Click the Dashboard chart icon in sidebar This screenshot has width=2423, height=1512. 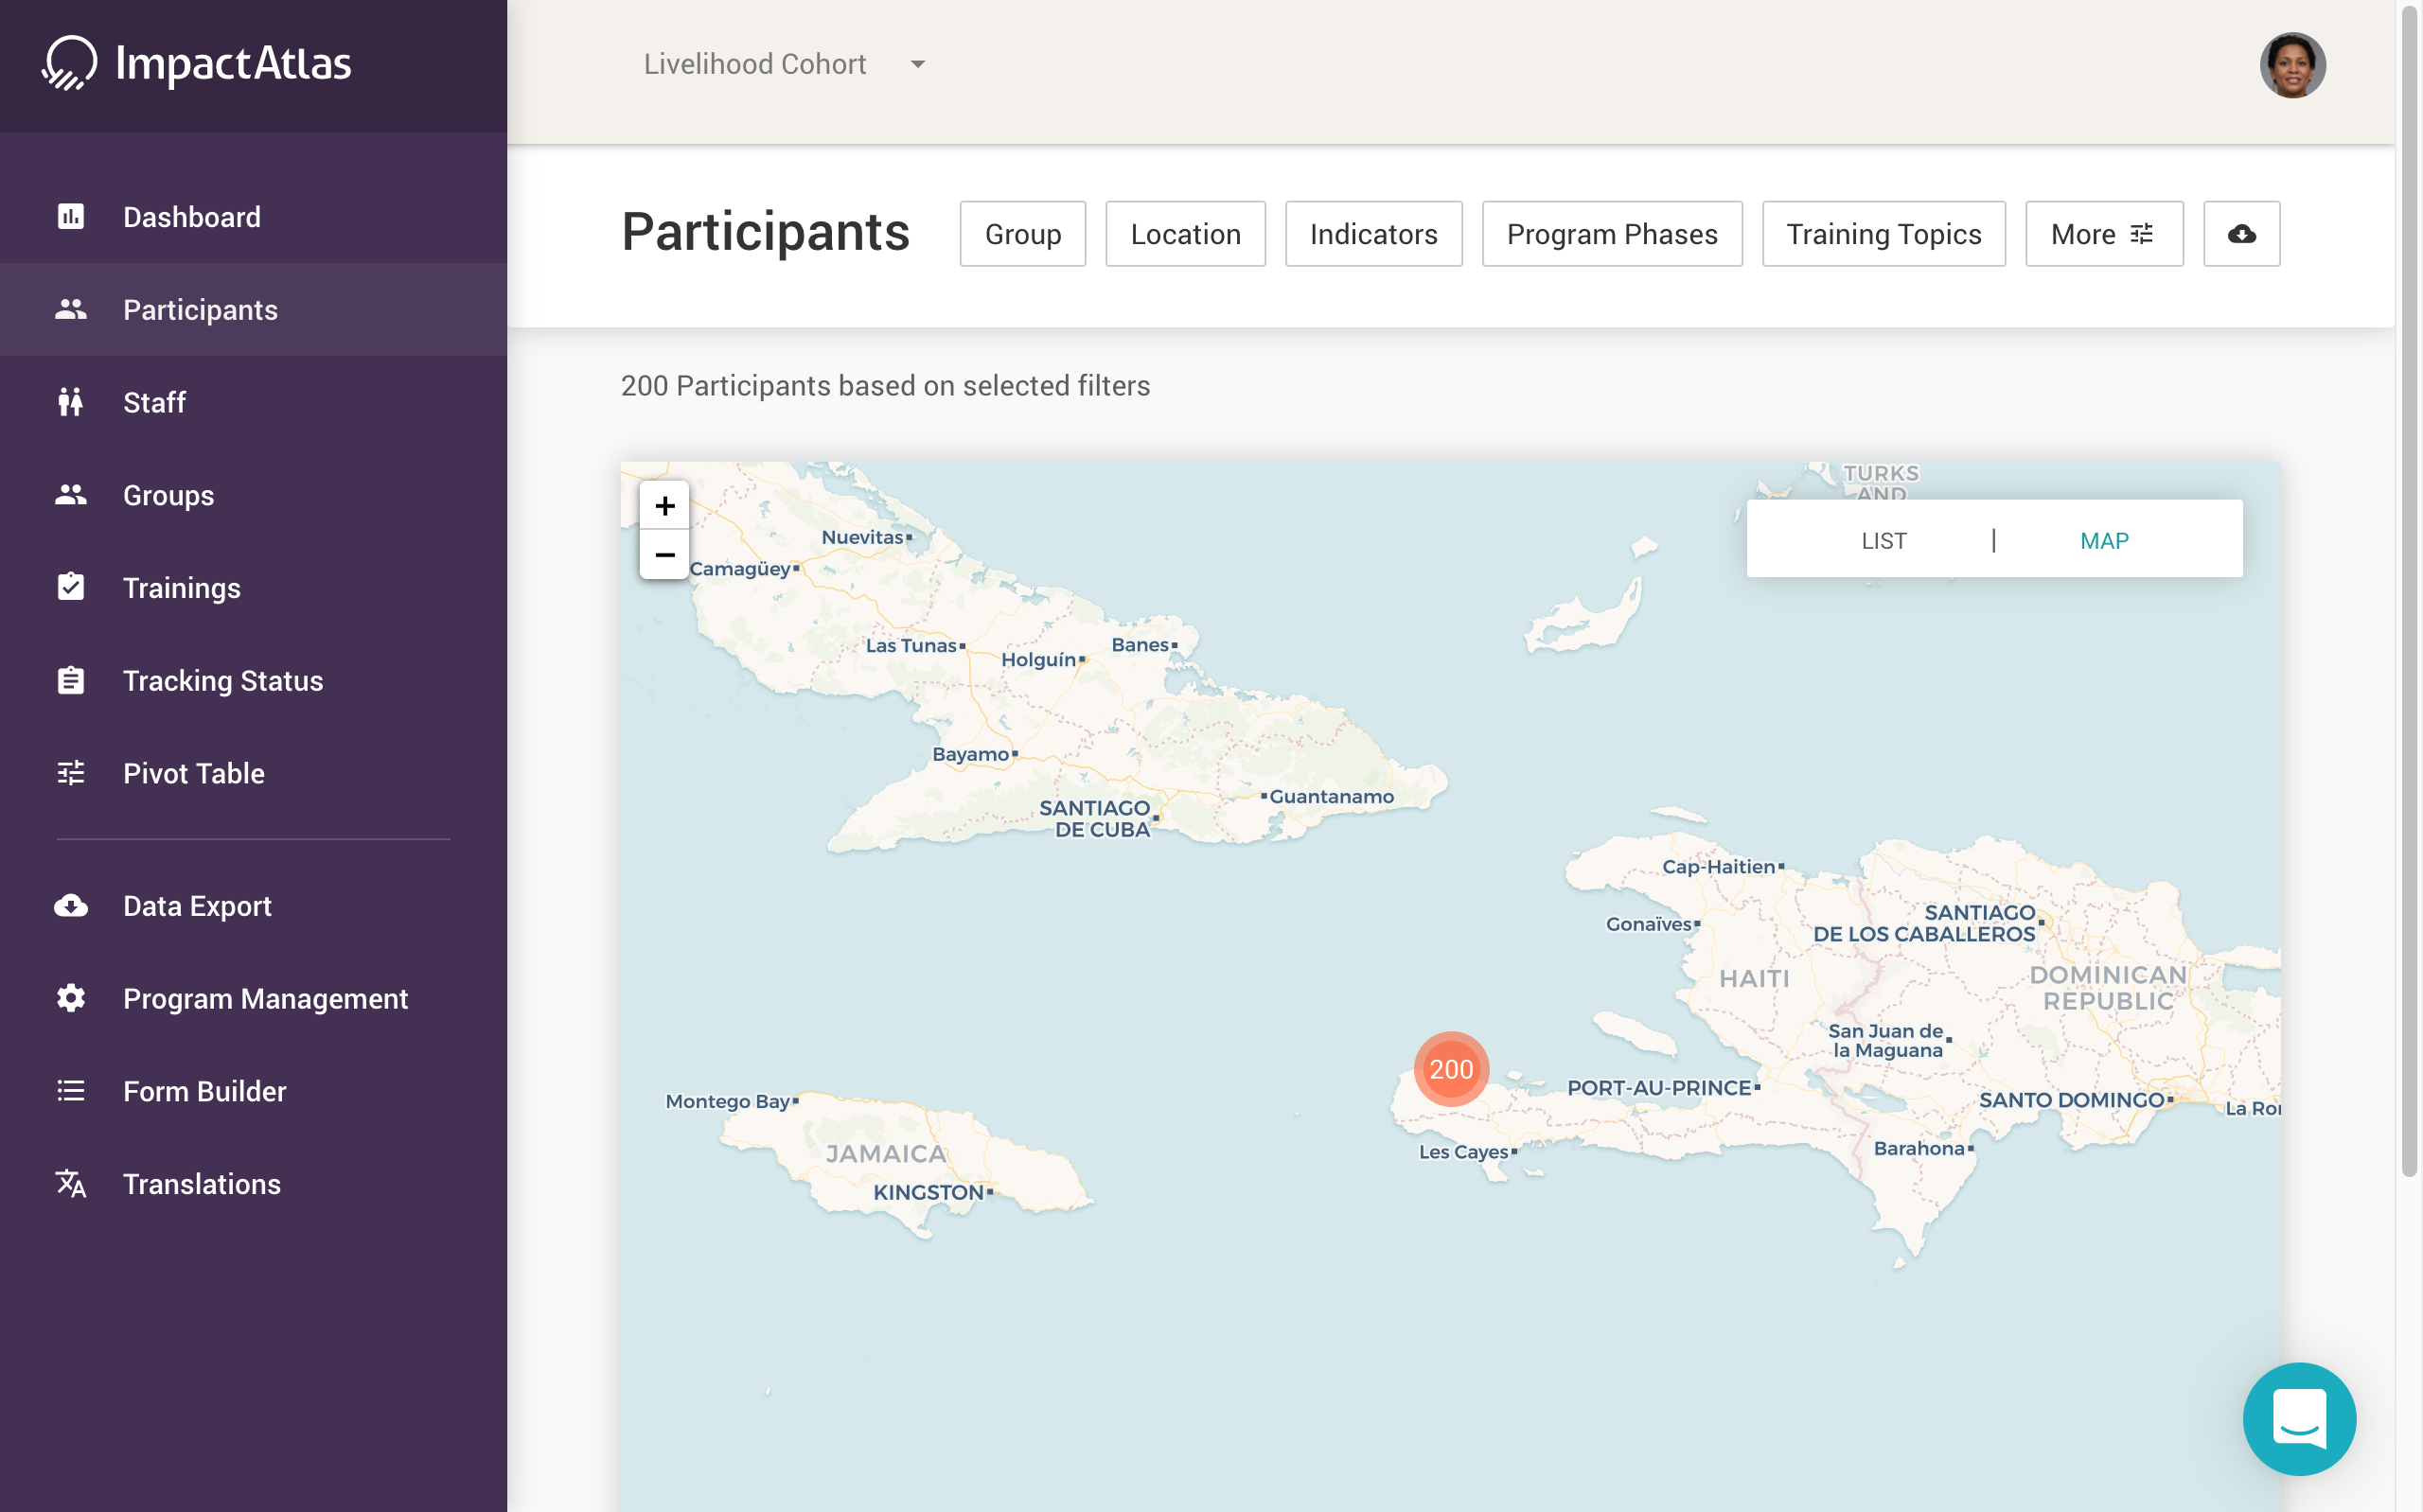tap(71, 217)
